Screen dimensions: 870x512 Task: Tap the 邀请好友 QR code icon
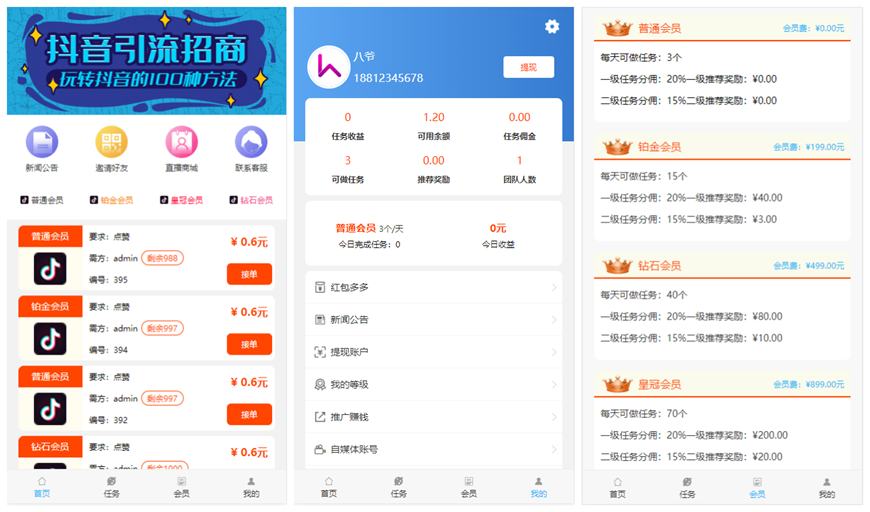coord(111,143)
